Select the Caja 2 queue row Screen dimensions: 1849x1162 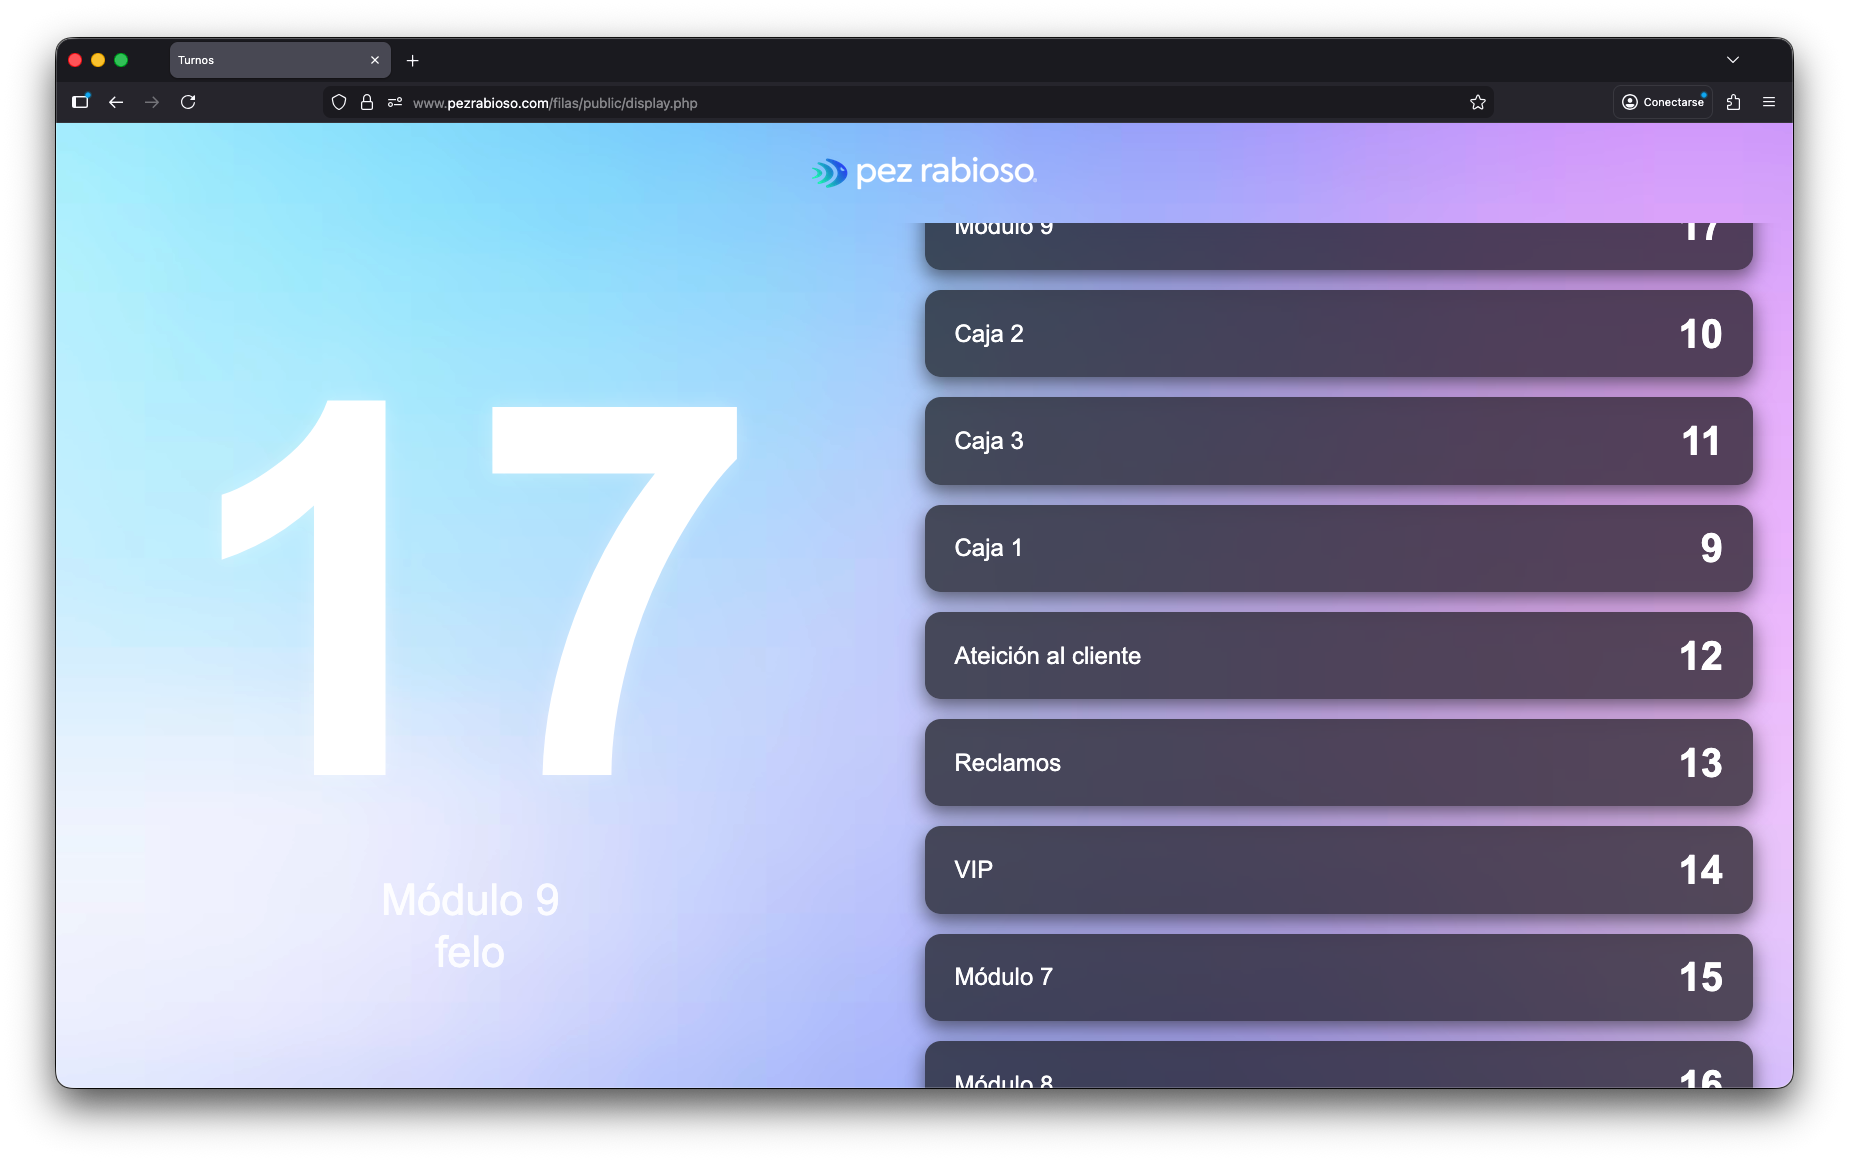[x=1338, y=334]
